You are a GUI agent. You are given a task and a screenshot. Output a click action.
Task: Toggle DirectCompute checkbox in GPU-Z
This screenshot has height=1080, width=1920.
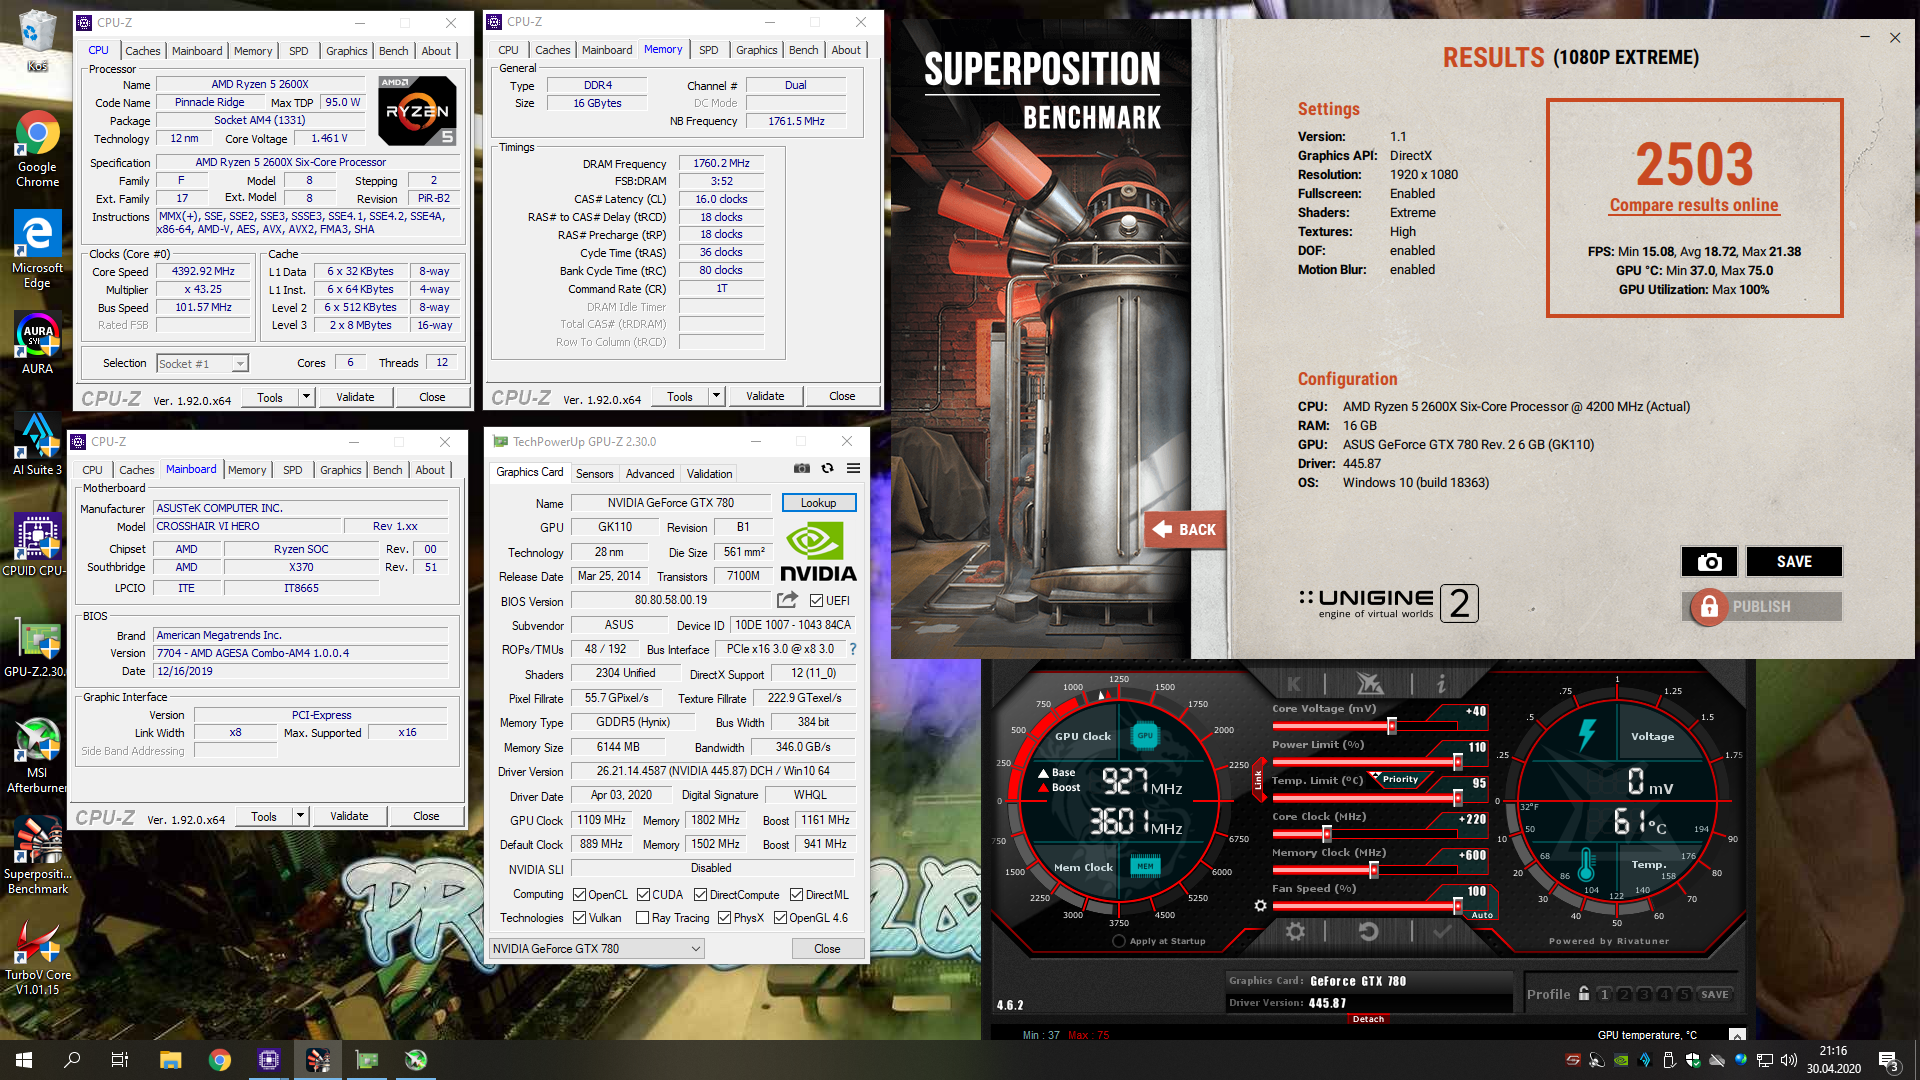click(700, 895)
